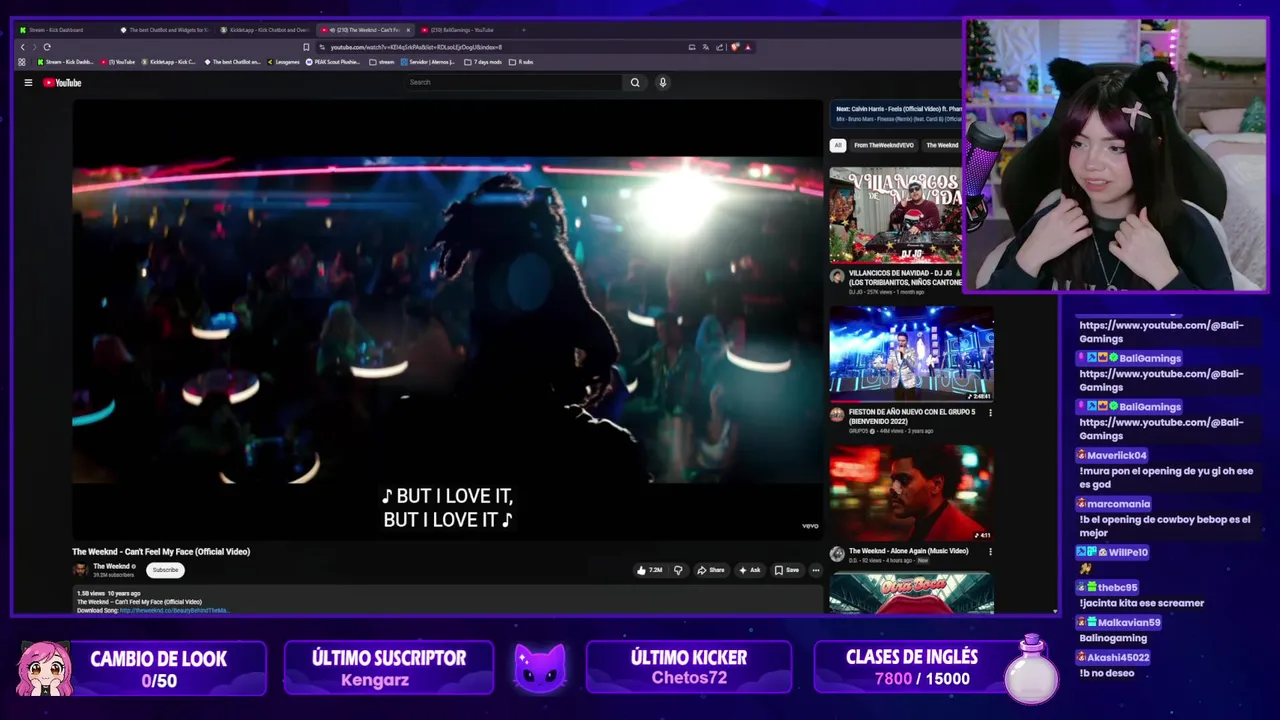Select the 'All' filter chip
1280x720 pixels.
(838, 145)
